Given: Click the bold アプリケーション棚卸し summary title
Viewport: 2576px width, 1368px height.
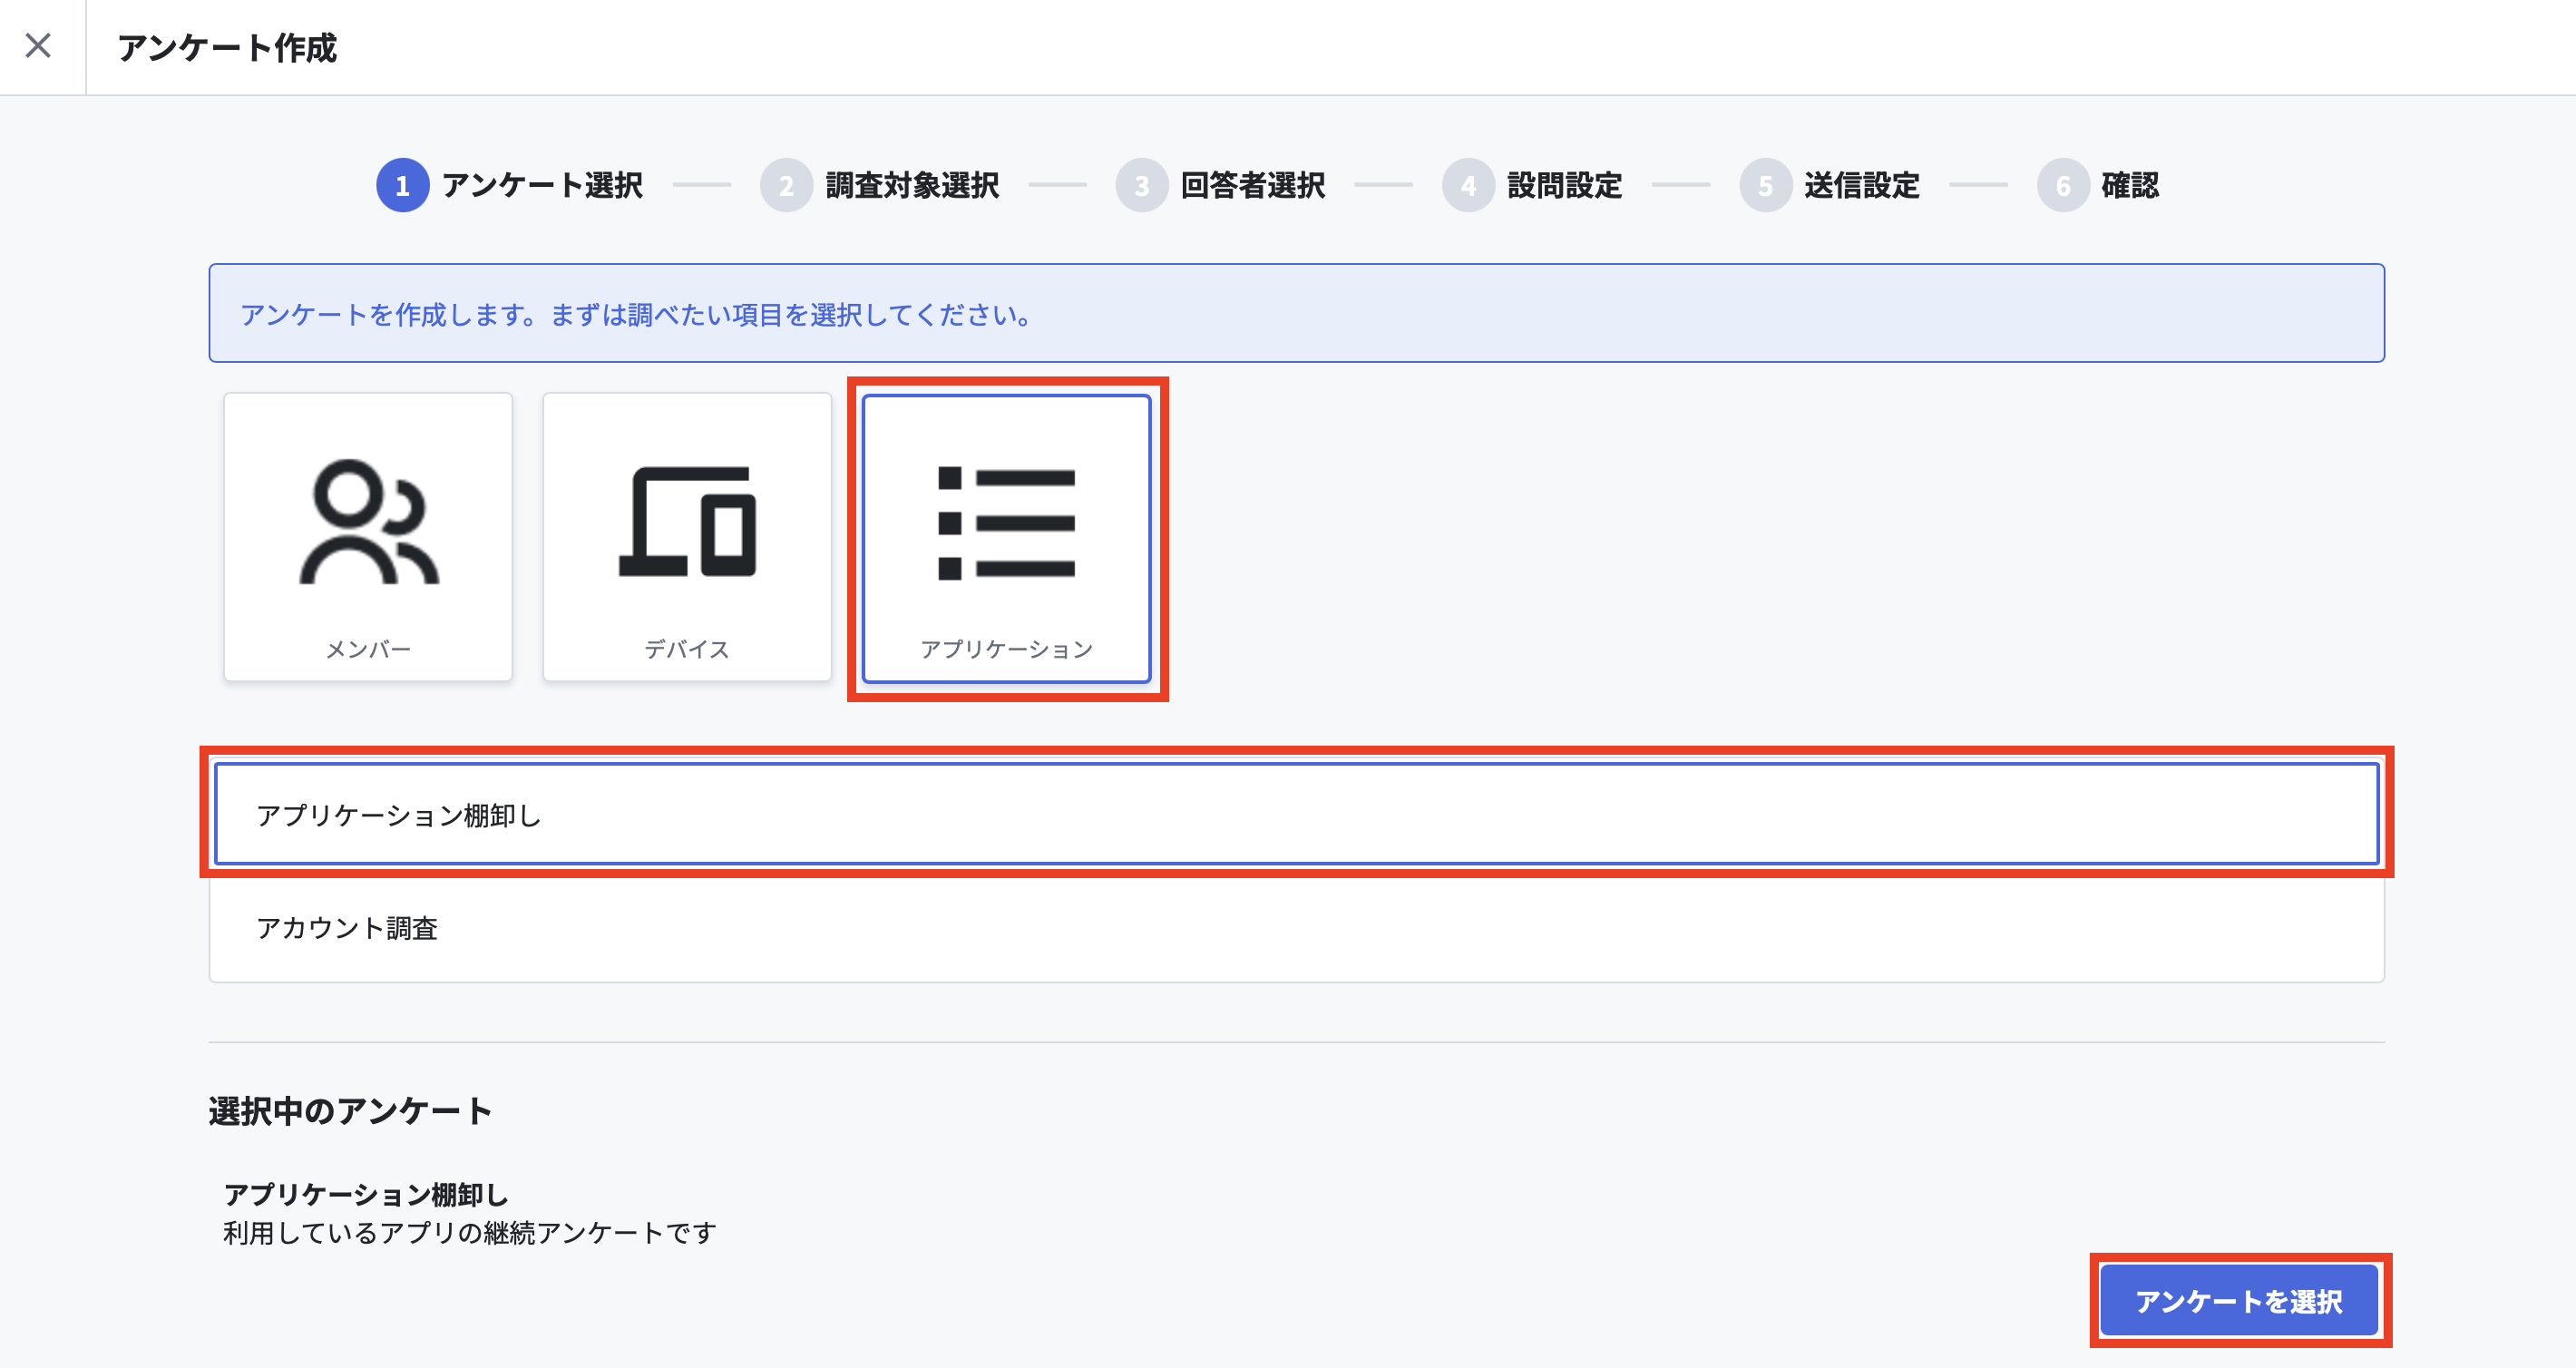Looking at the screenshot, I should (x=366, y=1194).
